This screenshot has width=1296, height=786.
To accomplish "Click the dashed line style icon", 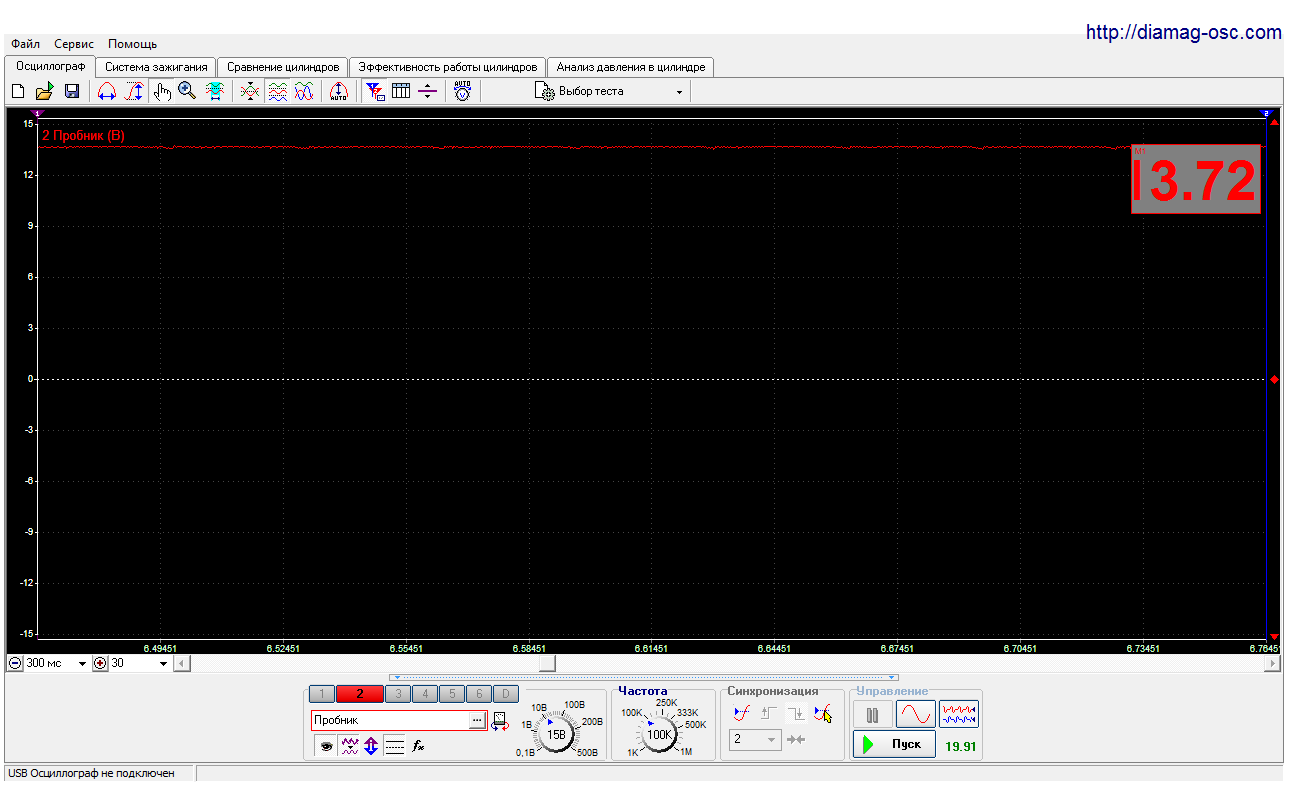I will [x=395, y=746].
